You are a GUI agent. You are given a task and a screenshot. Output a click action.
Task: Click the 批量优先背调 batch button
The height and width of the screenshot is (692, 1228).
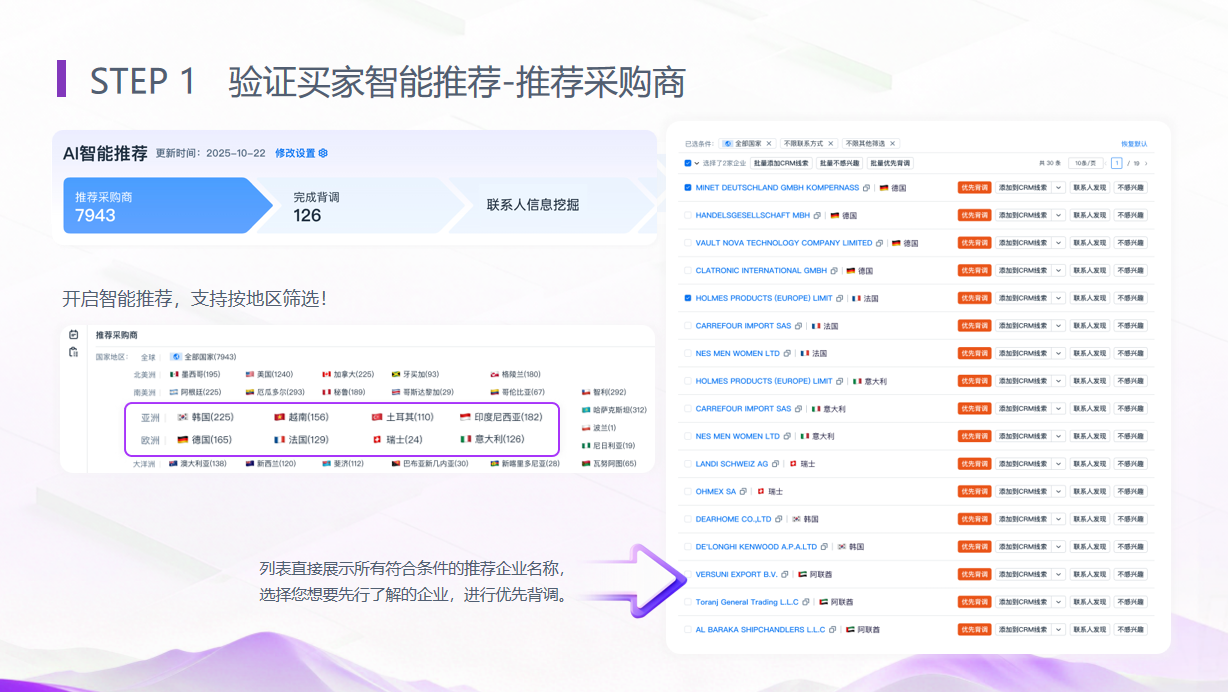tap(889, 163)
